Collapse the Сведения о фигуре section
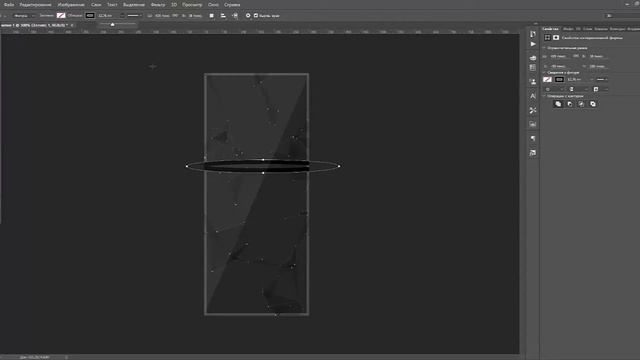Image resolution: width=640 pixels, height=360 pixels. 544,73
